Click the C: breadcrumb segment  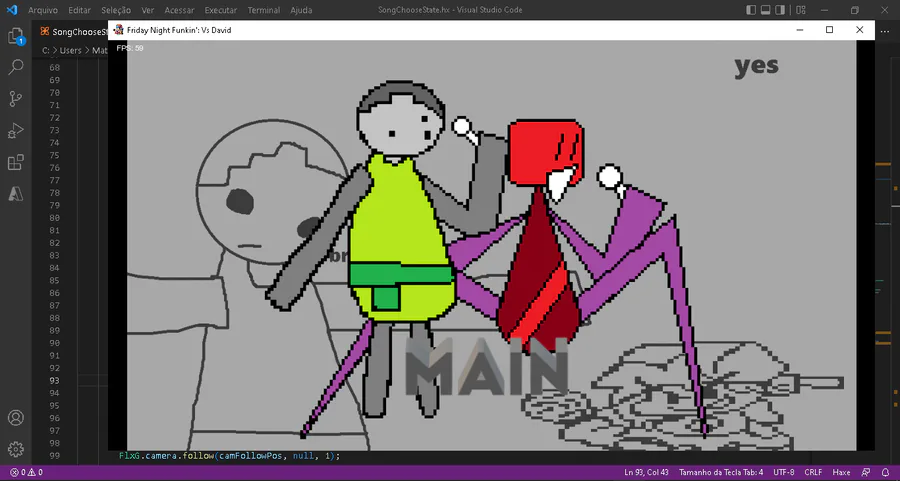[46, 51]
